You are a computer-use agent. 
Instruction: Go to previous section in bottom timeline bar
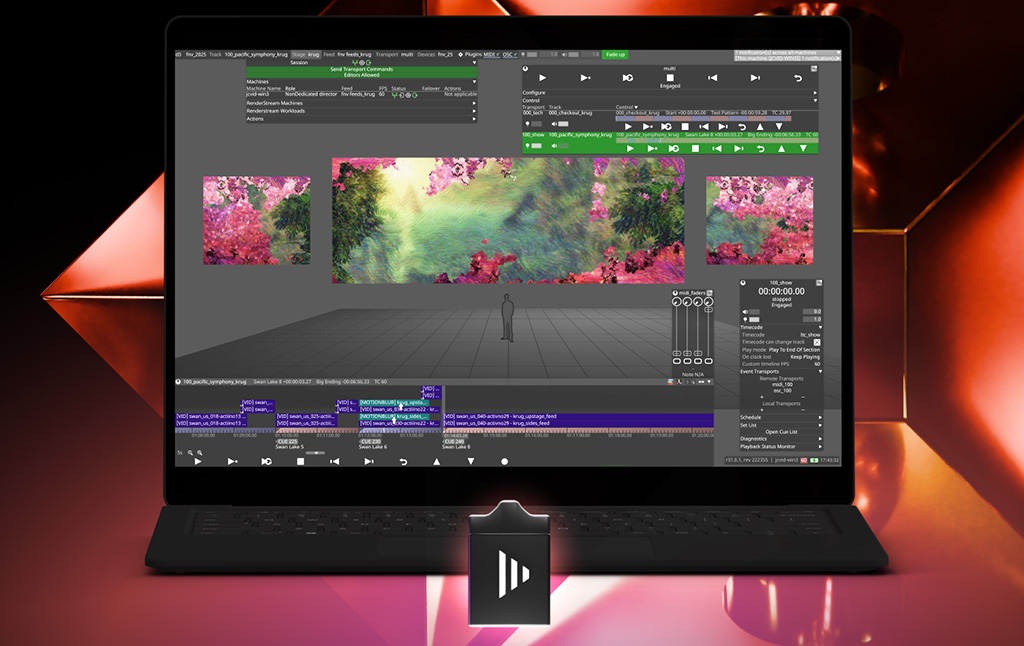334,461
